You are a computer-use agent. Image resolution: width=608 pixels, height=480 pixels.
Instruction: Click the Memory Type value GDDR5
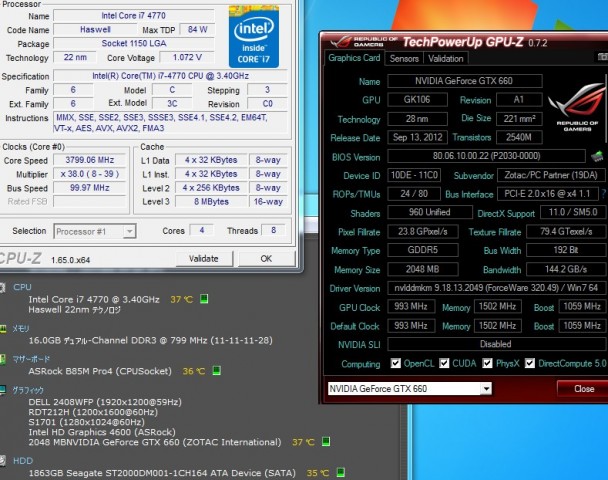click(423, 250)
